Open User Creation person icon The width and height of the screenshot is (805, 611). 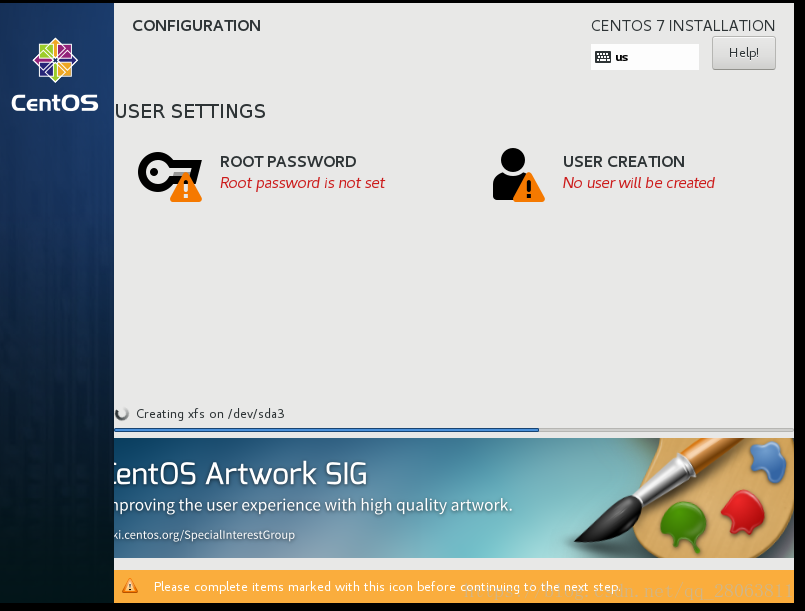pos(518,175)
